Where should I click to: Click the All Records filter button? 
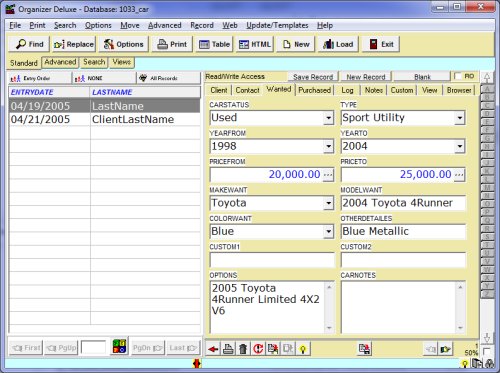[169, 78]
